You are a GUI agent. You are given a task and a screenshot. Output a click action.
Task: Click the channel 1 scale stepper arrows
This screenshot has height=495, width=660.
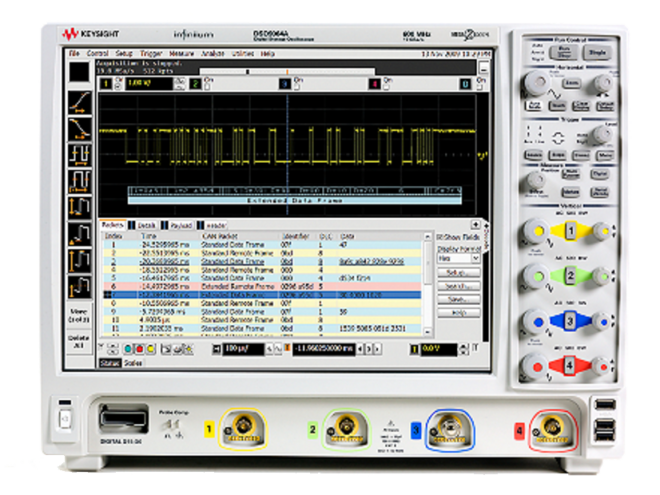coord(180,84)
